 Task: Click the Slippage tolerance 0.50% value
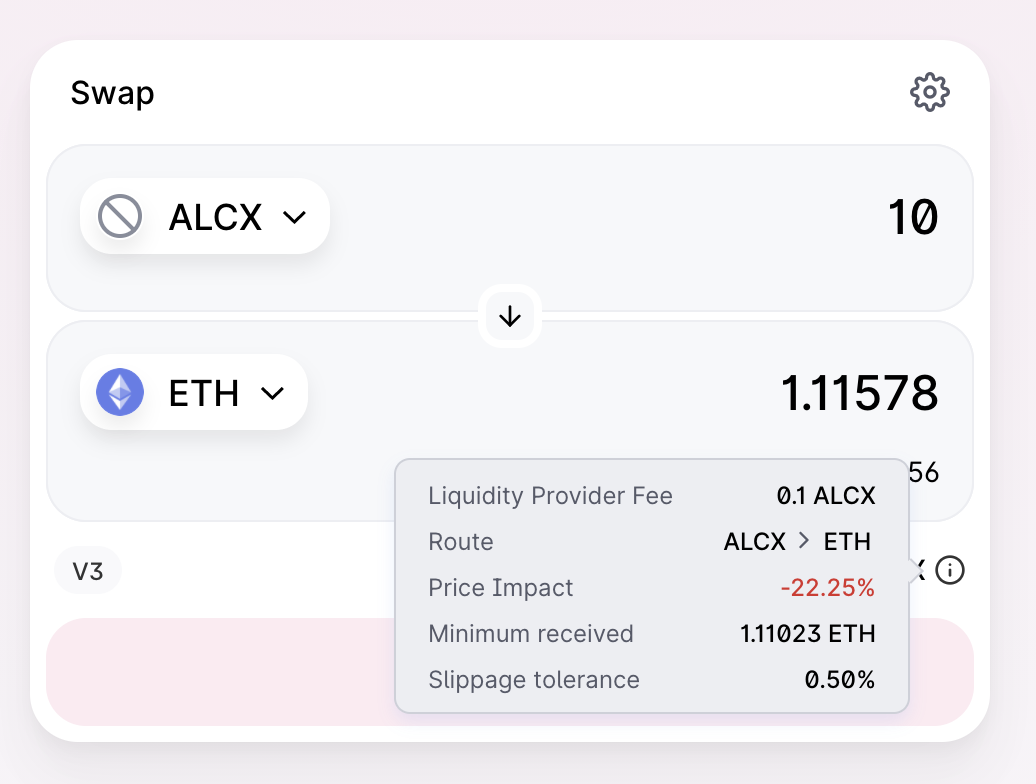[x=840, y=680]
